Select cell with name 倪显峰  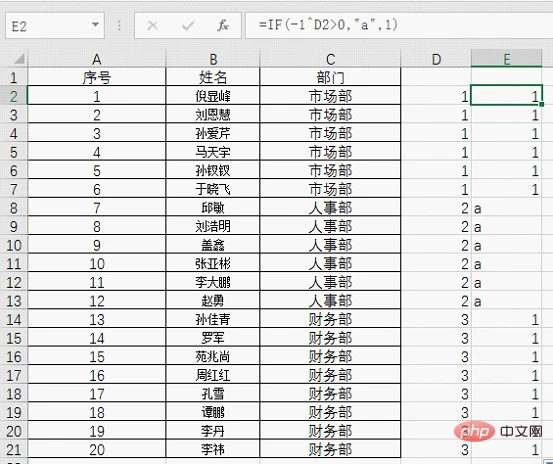[x=213, y=96]
